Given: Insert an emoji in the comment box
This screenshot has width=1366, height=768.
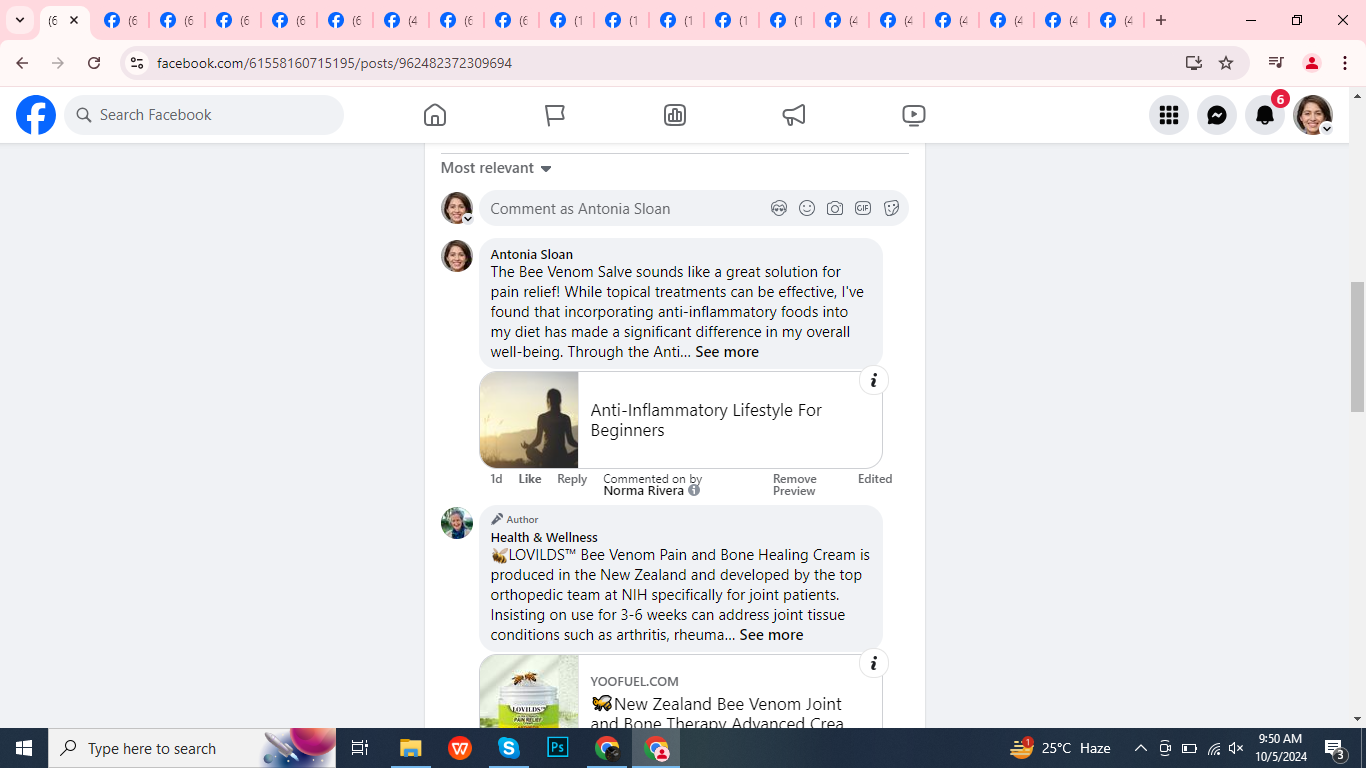Looking at the screenshot, I should click(807, 208).
